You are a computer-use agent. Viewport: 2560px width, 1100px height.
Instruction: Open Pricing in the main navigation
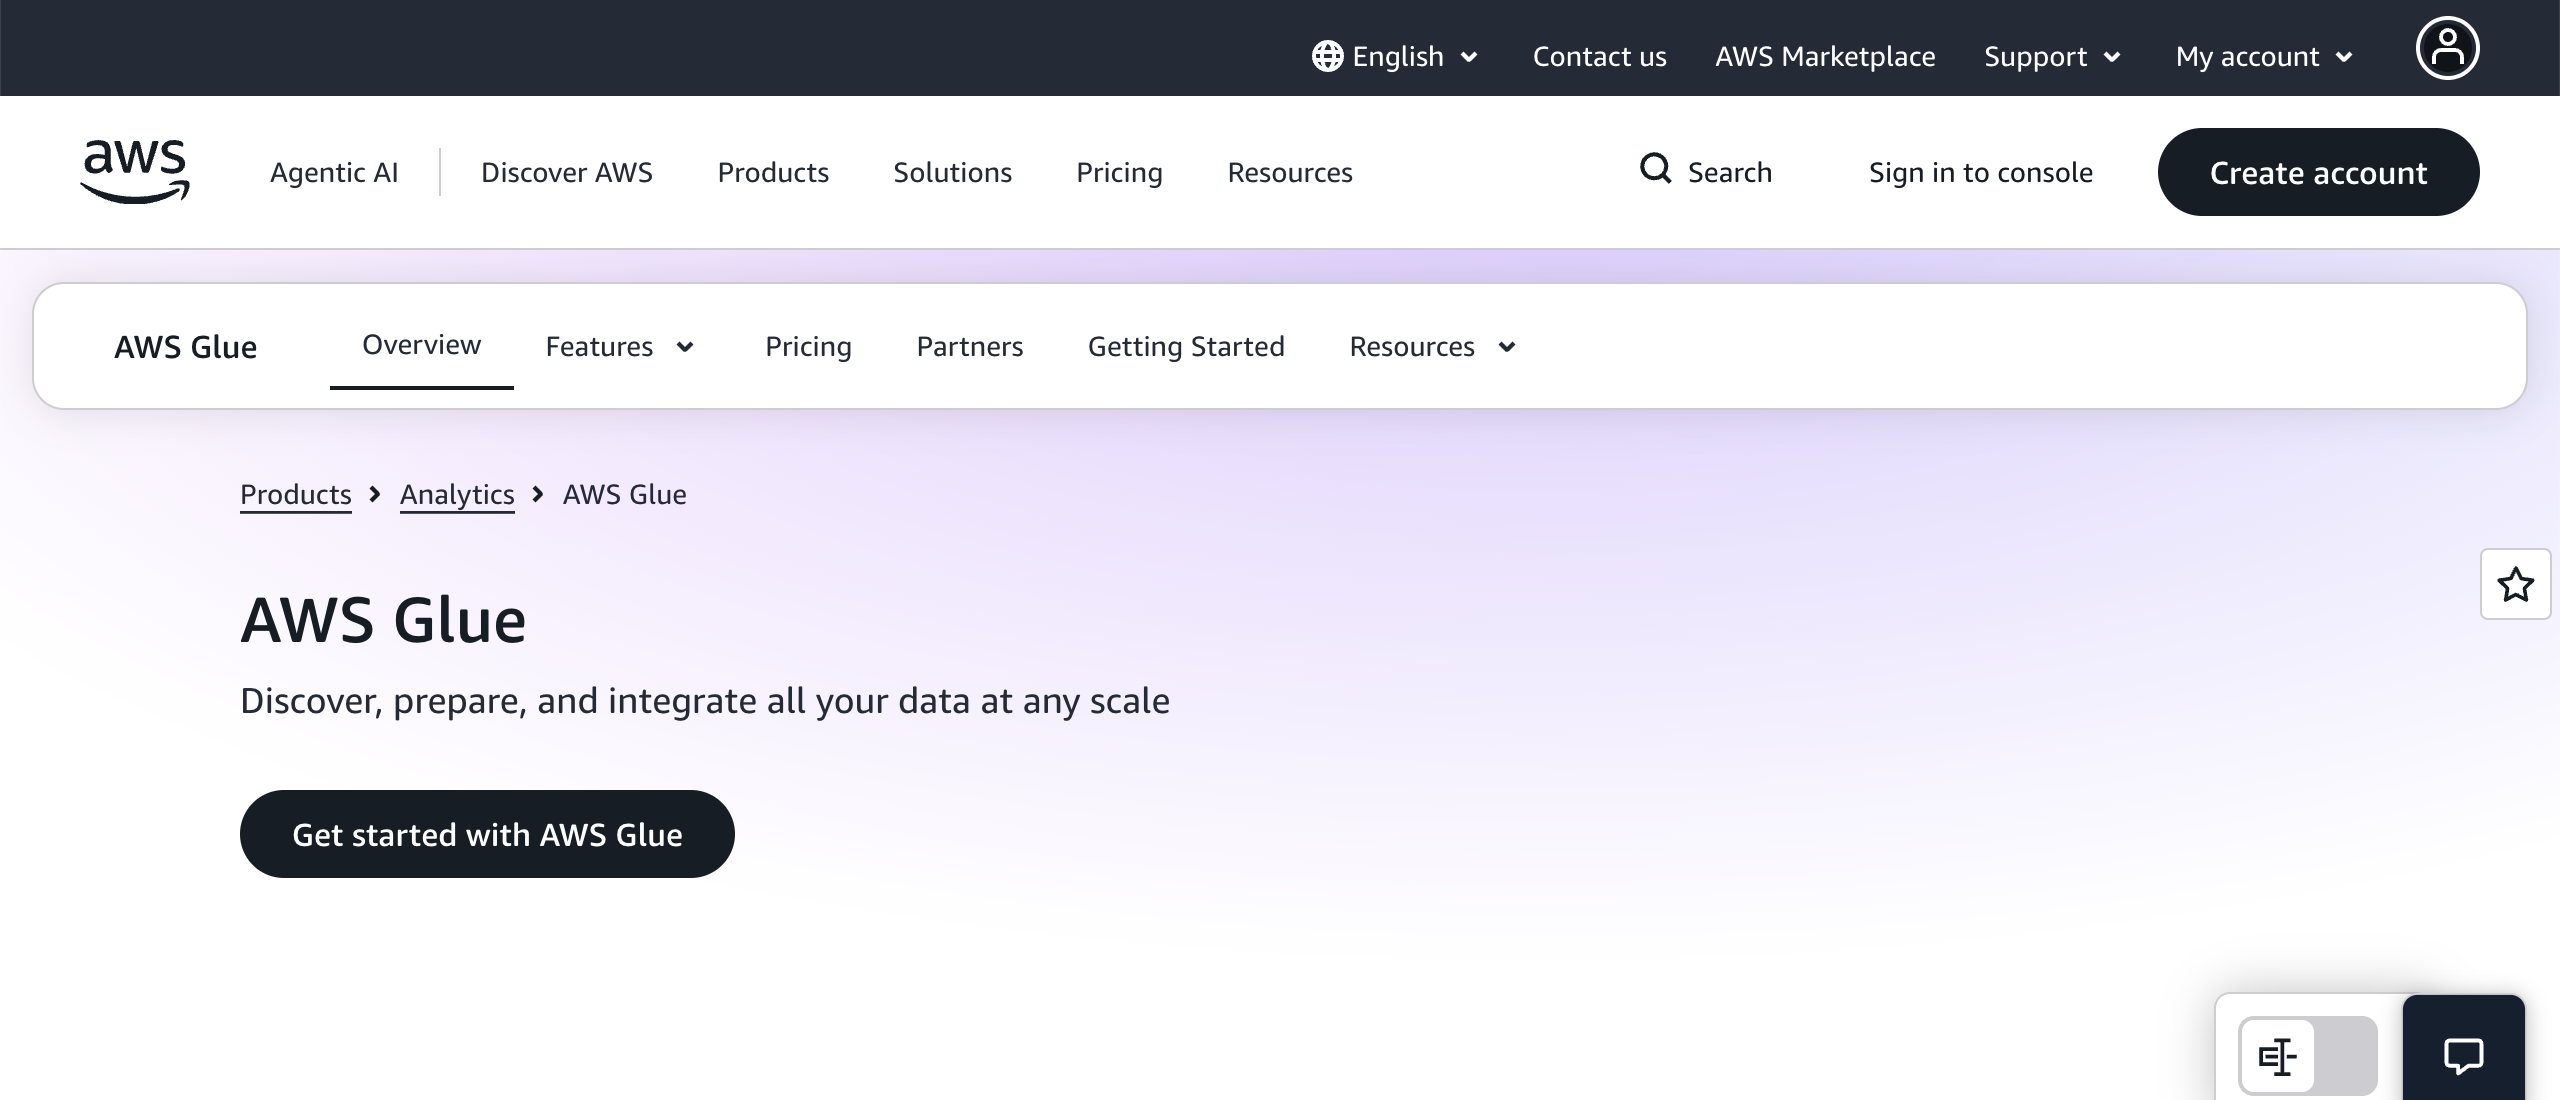[1119, 172]
